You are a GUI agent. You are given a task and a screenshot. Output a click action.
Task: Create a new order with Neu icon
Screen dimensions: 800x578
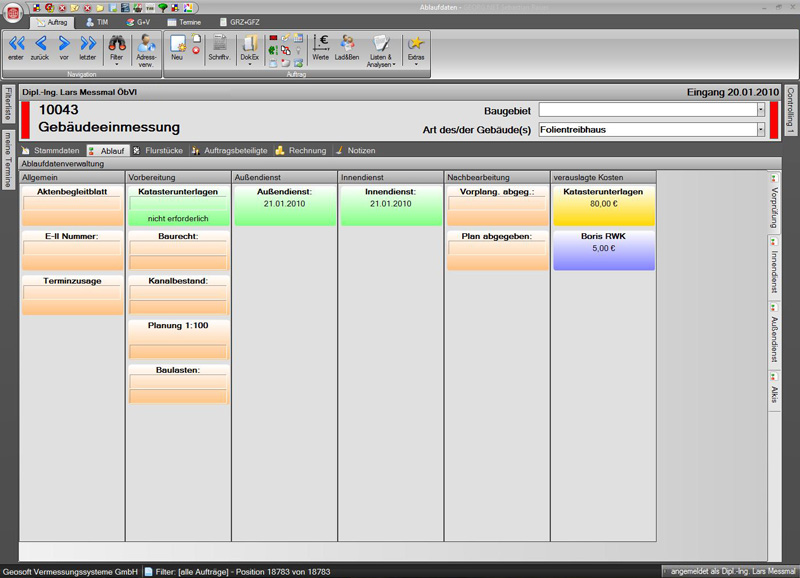point(177,46)
